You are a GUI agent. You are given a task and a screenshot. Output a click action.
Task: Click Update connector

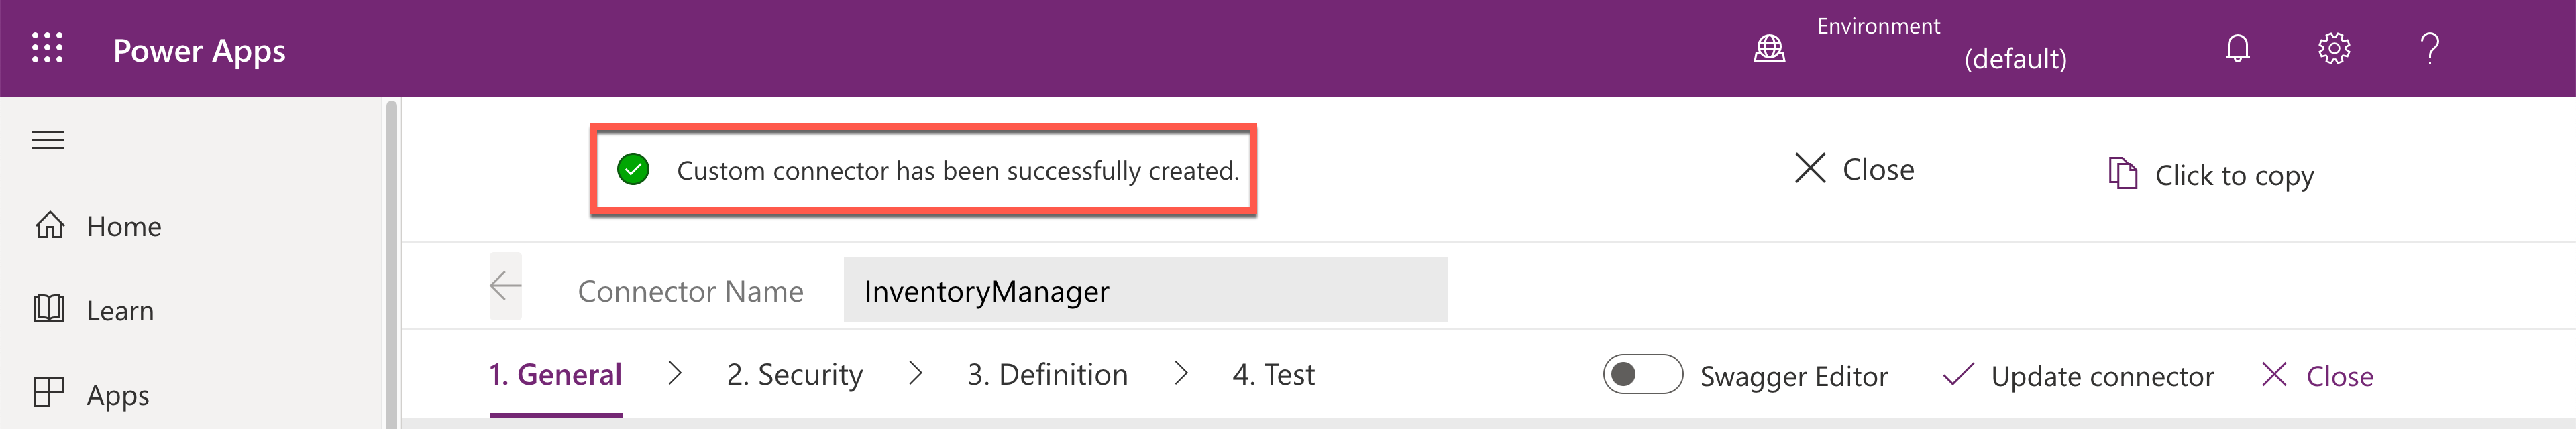pyautogui.click(x=2078, y=376)
